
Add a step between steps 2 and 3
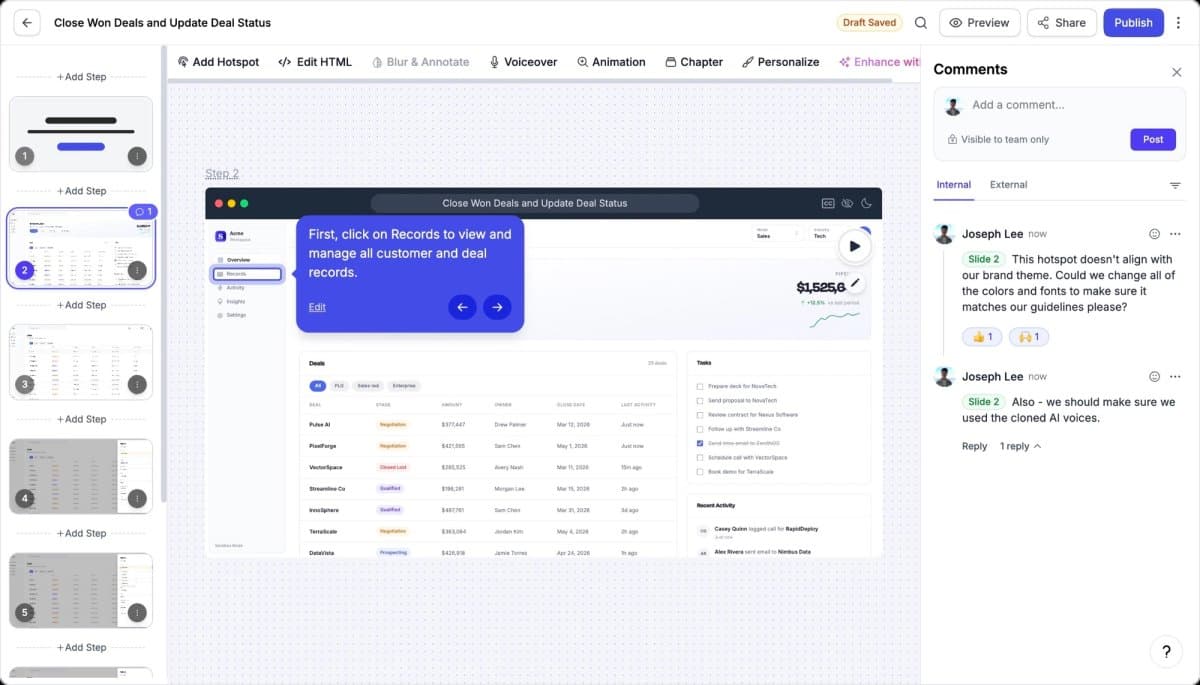[x=81, y=305]
